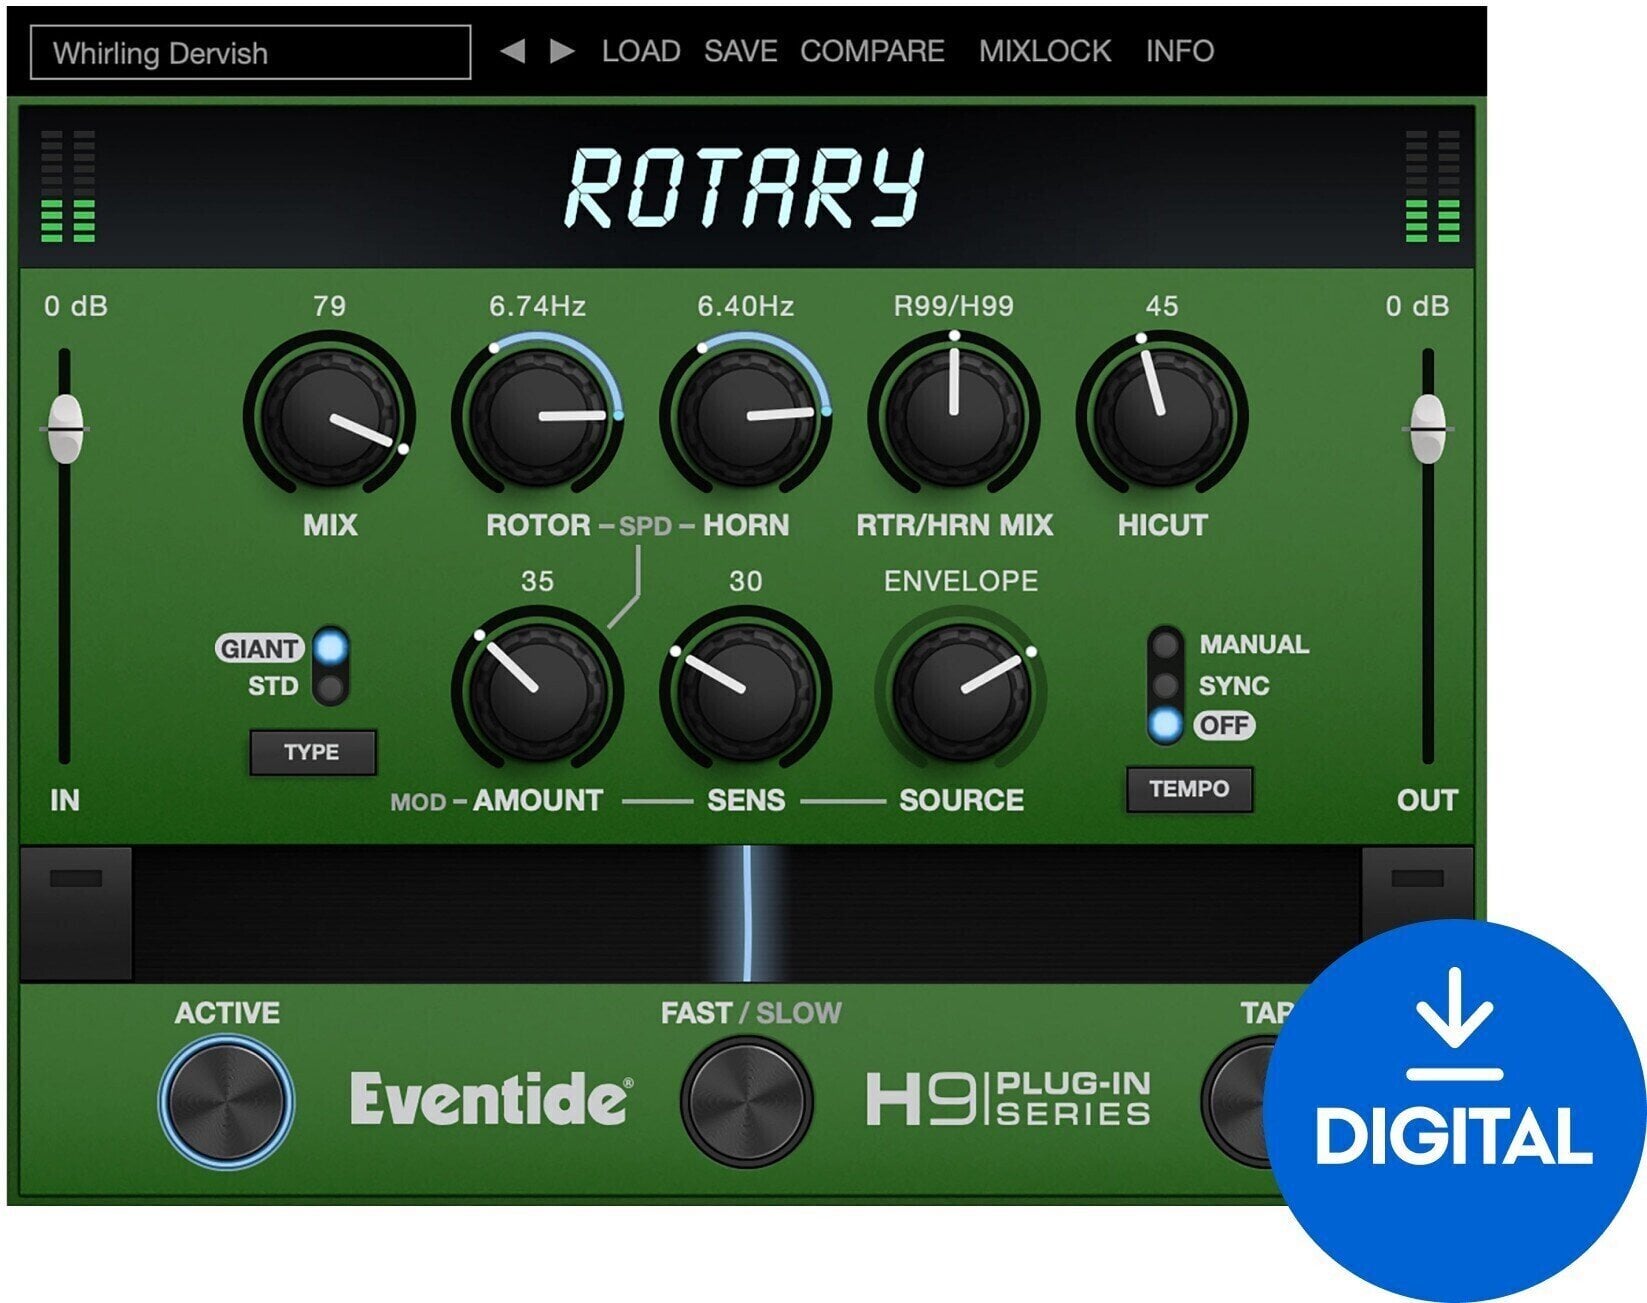Turn the ROTOR speed knob
Viewport: 1647px width, 1303px height.
[538, 415]
